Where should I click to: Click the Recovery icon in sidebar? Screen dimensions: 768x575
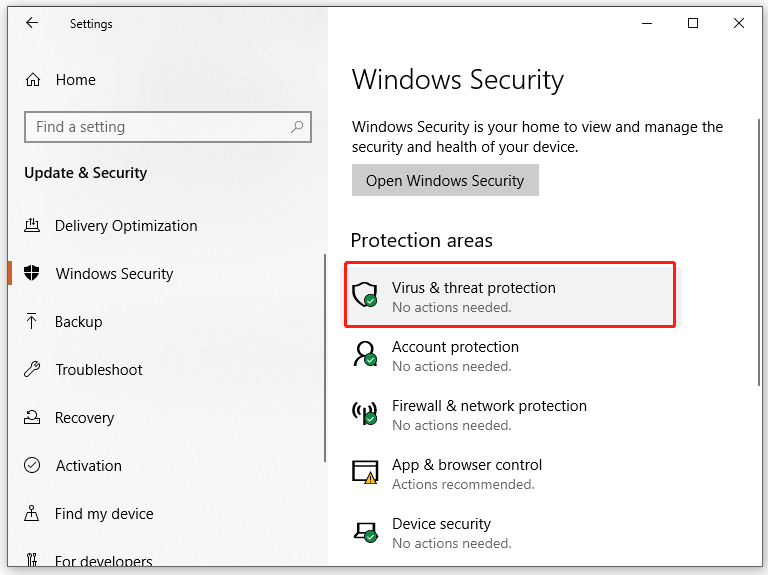pos(32,418)
